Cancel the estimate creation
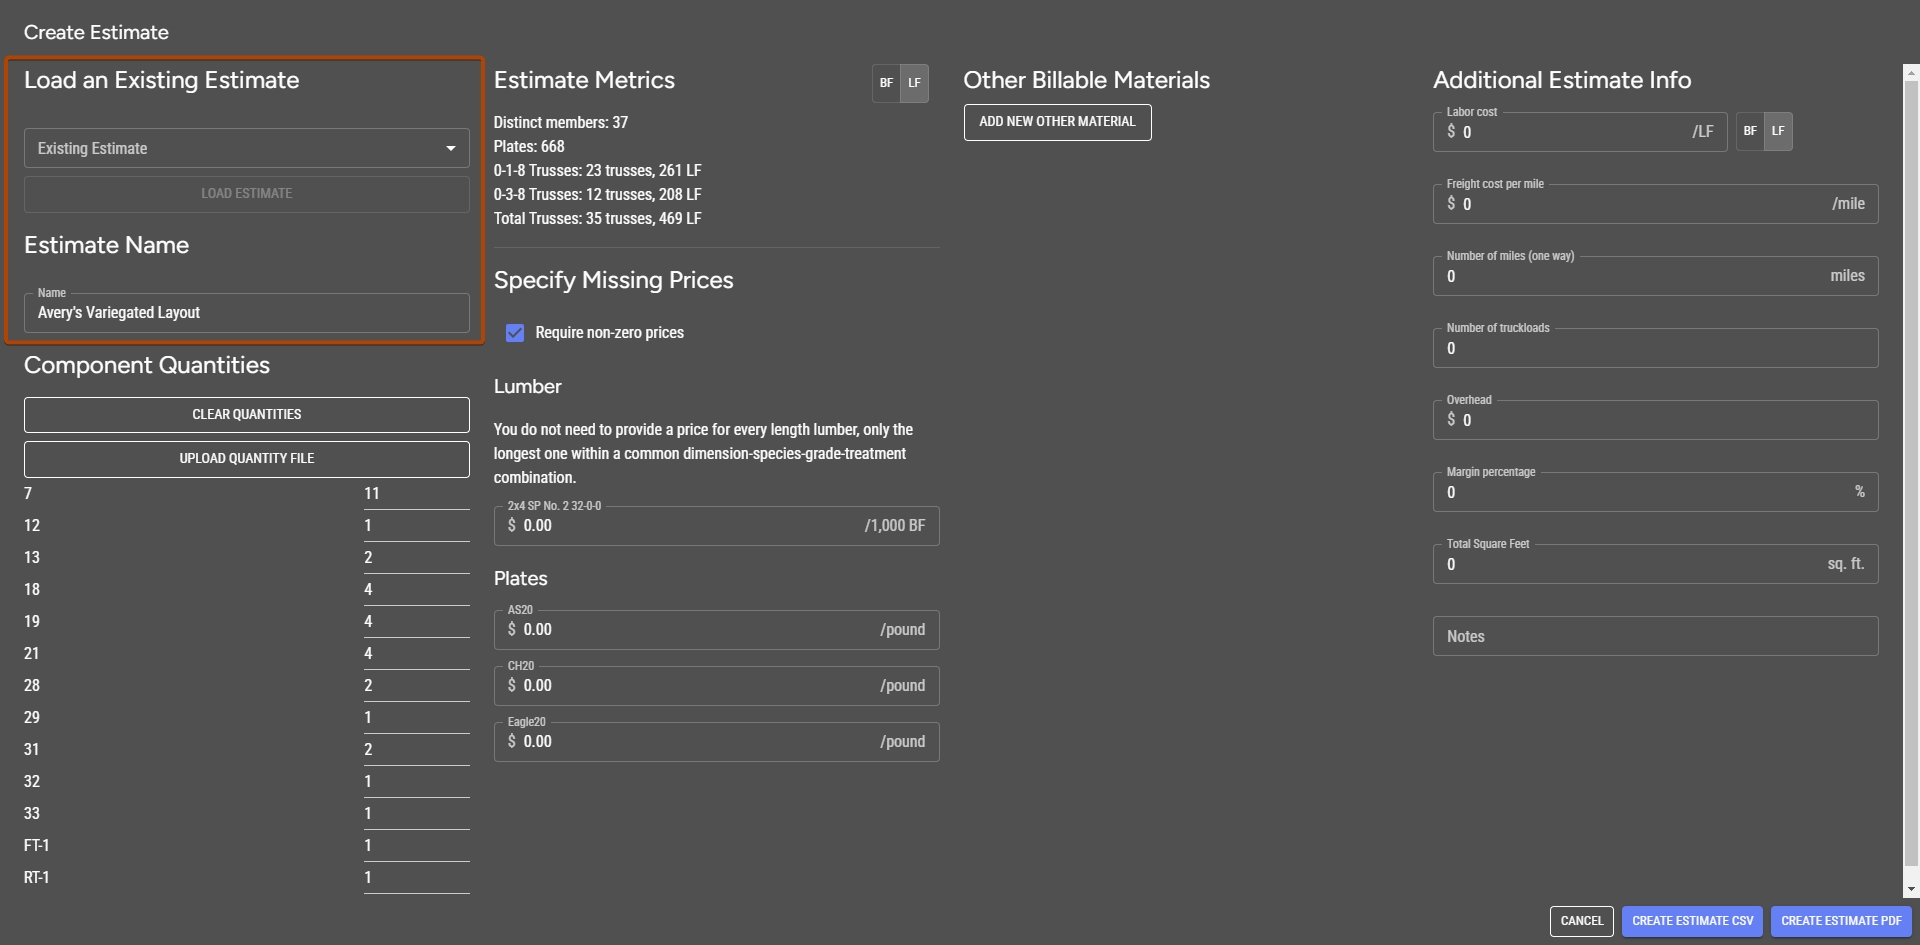 (1581, 921)
